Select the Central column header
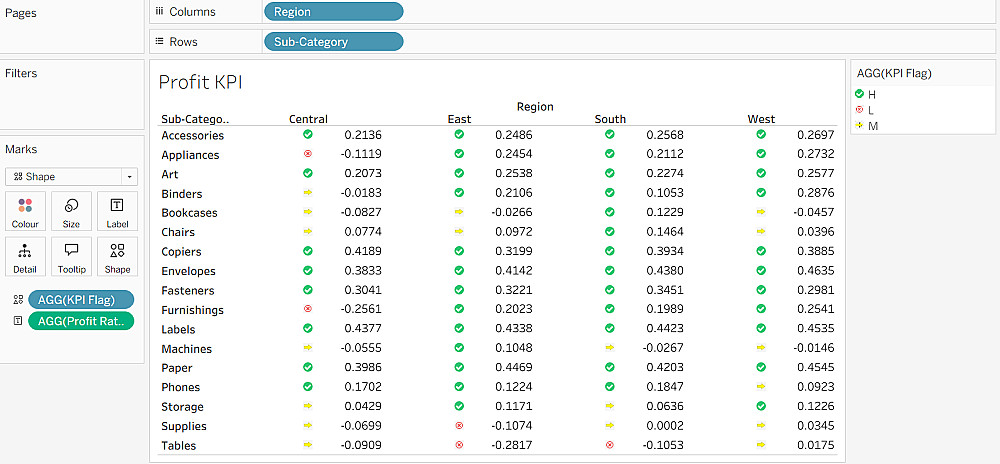This screenshot has height=464, width=1000. (x=308, y=119)
